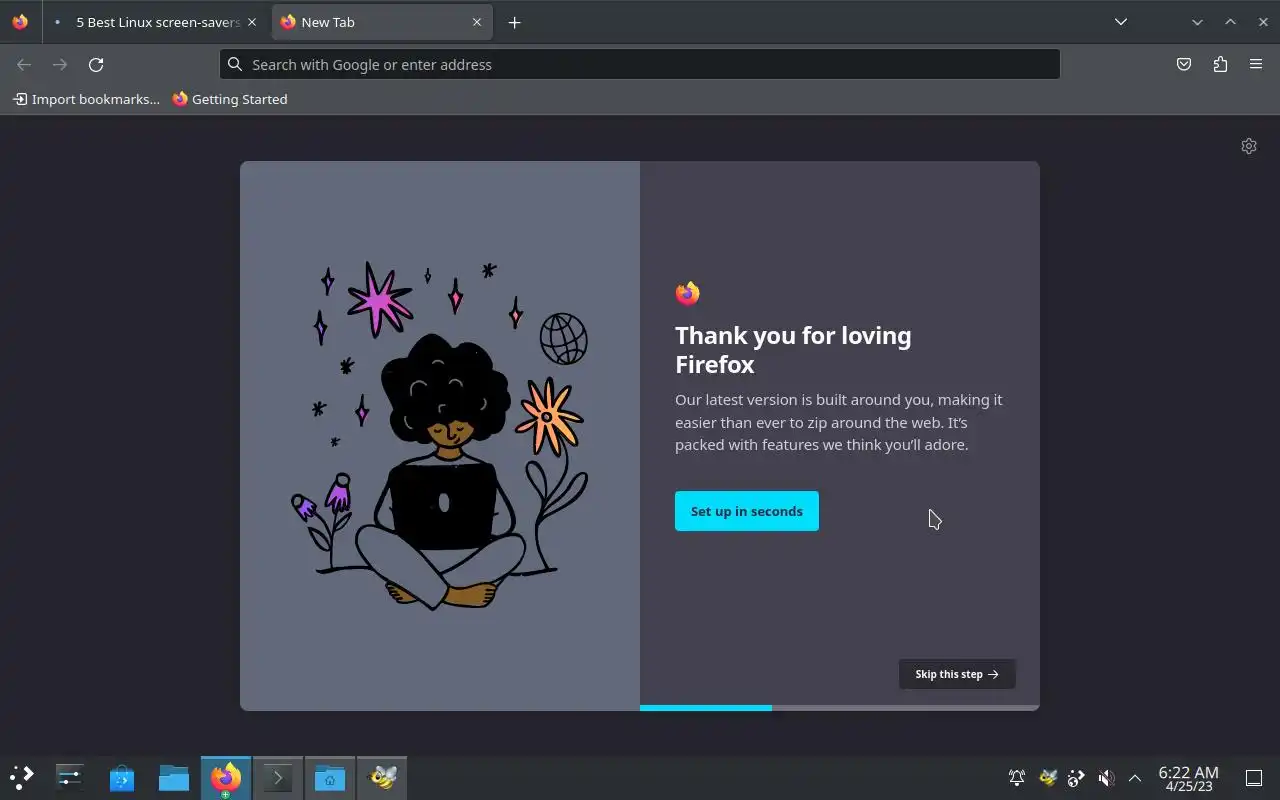Open the Konsole terminal taskbar icon

278,777
